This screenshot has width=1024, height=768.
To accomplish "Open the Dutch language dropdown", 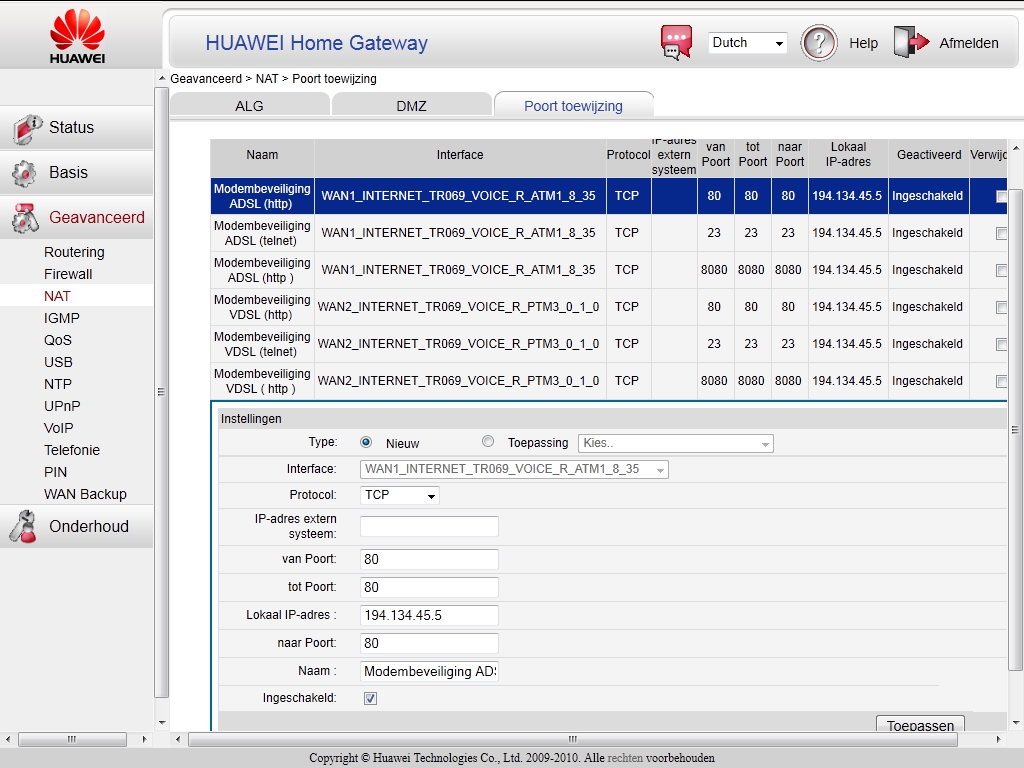I will [x=748, y=42].
